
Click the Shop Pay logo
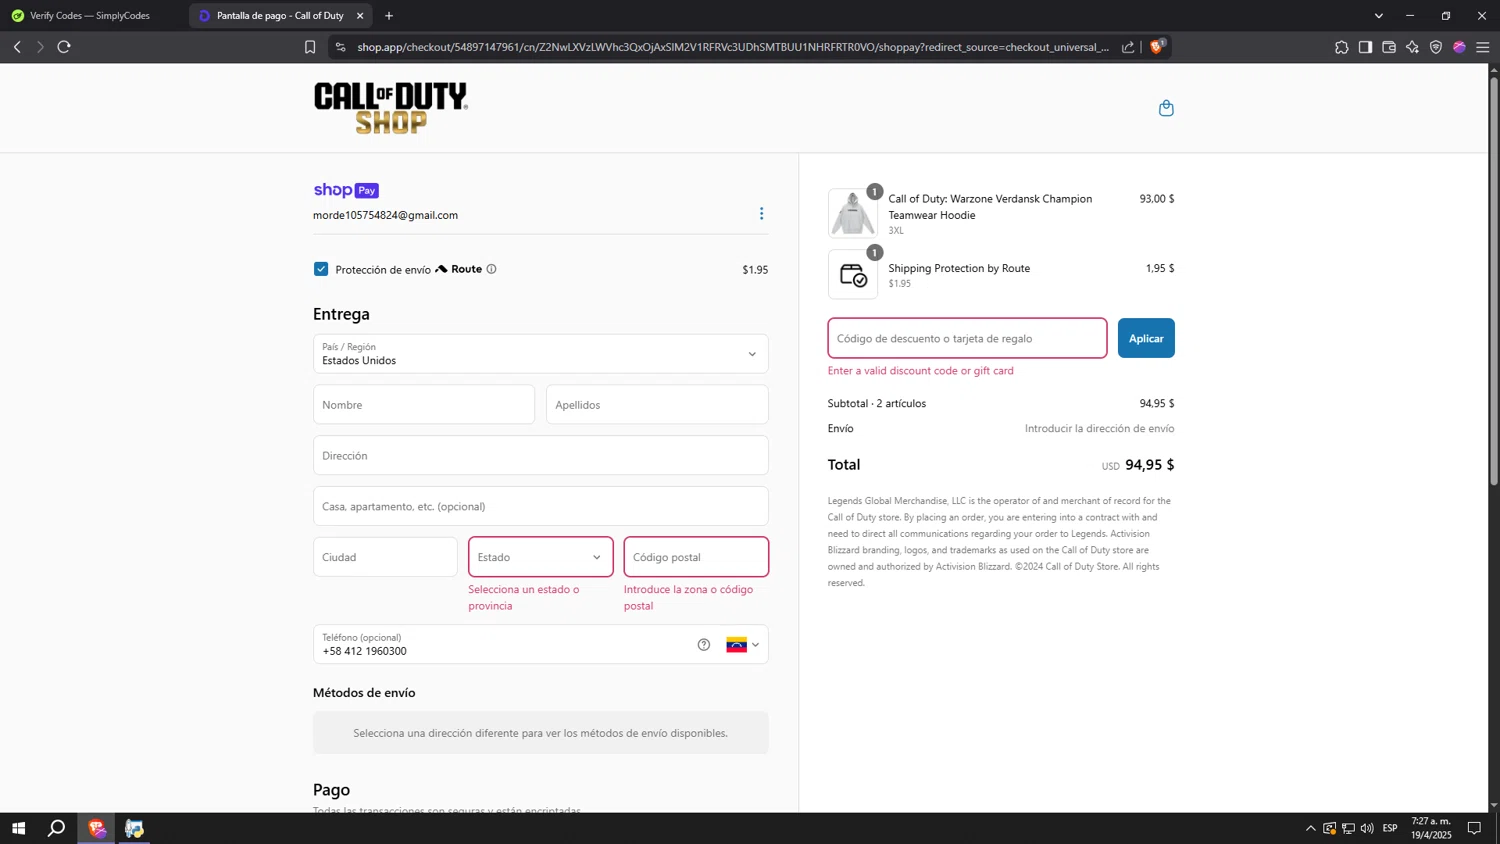click(346, 190)
